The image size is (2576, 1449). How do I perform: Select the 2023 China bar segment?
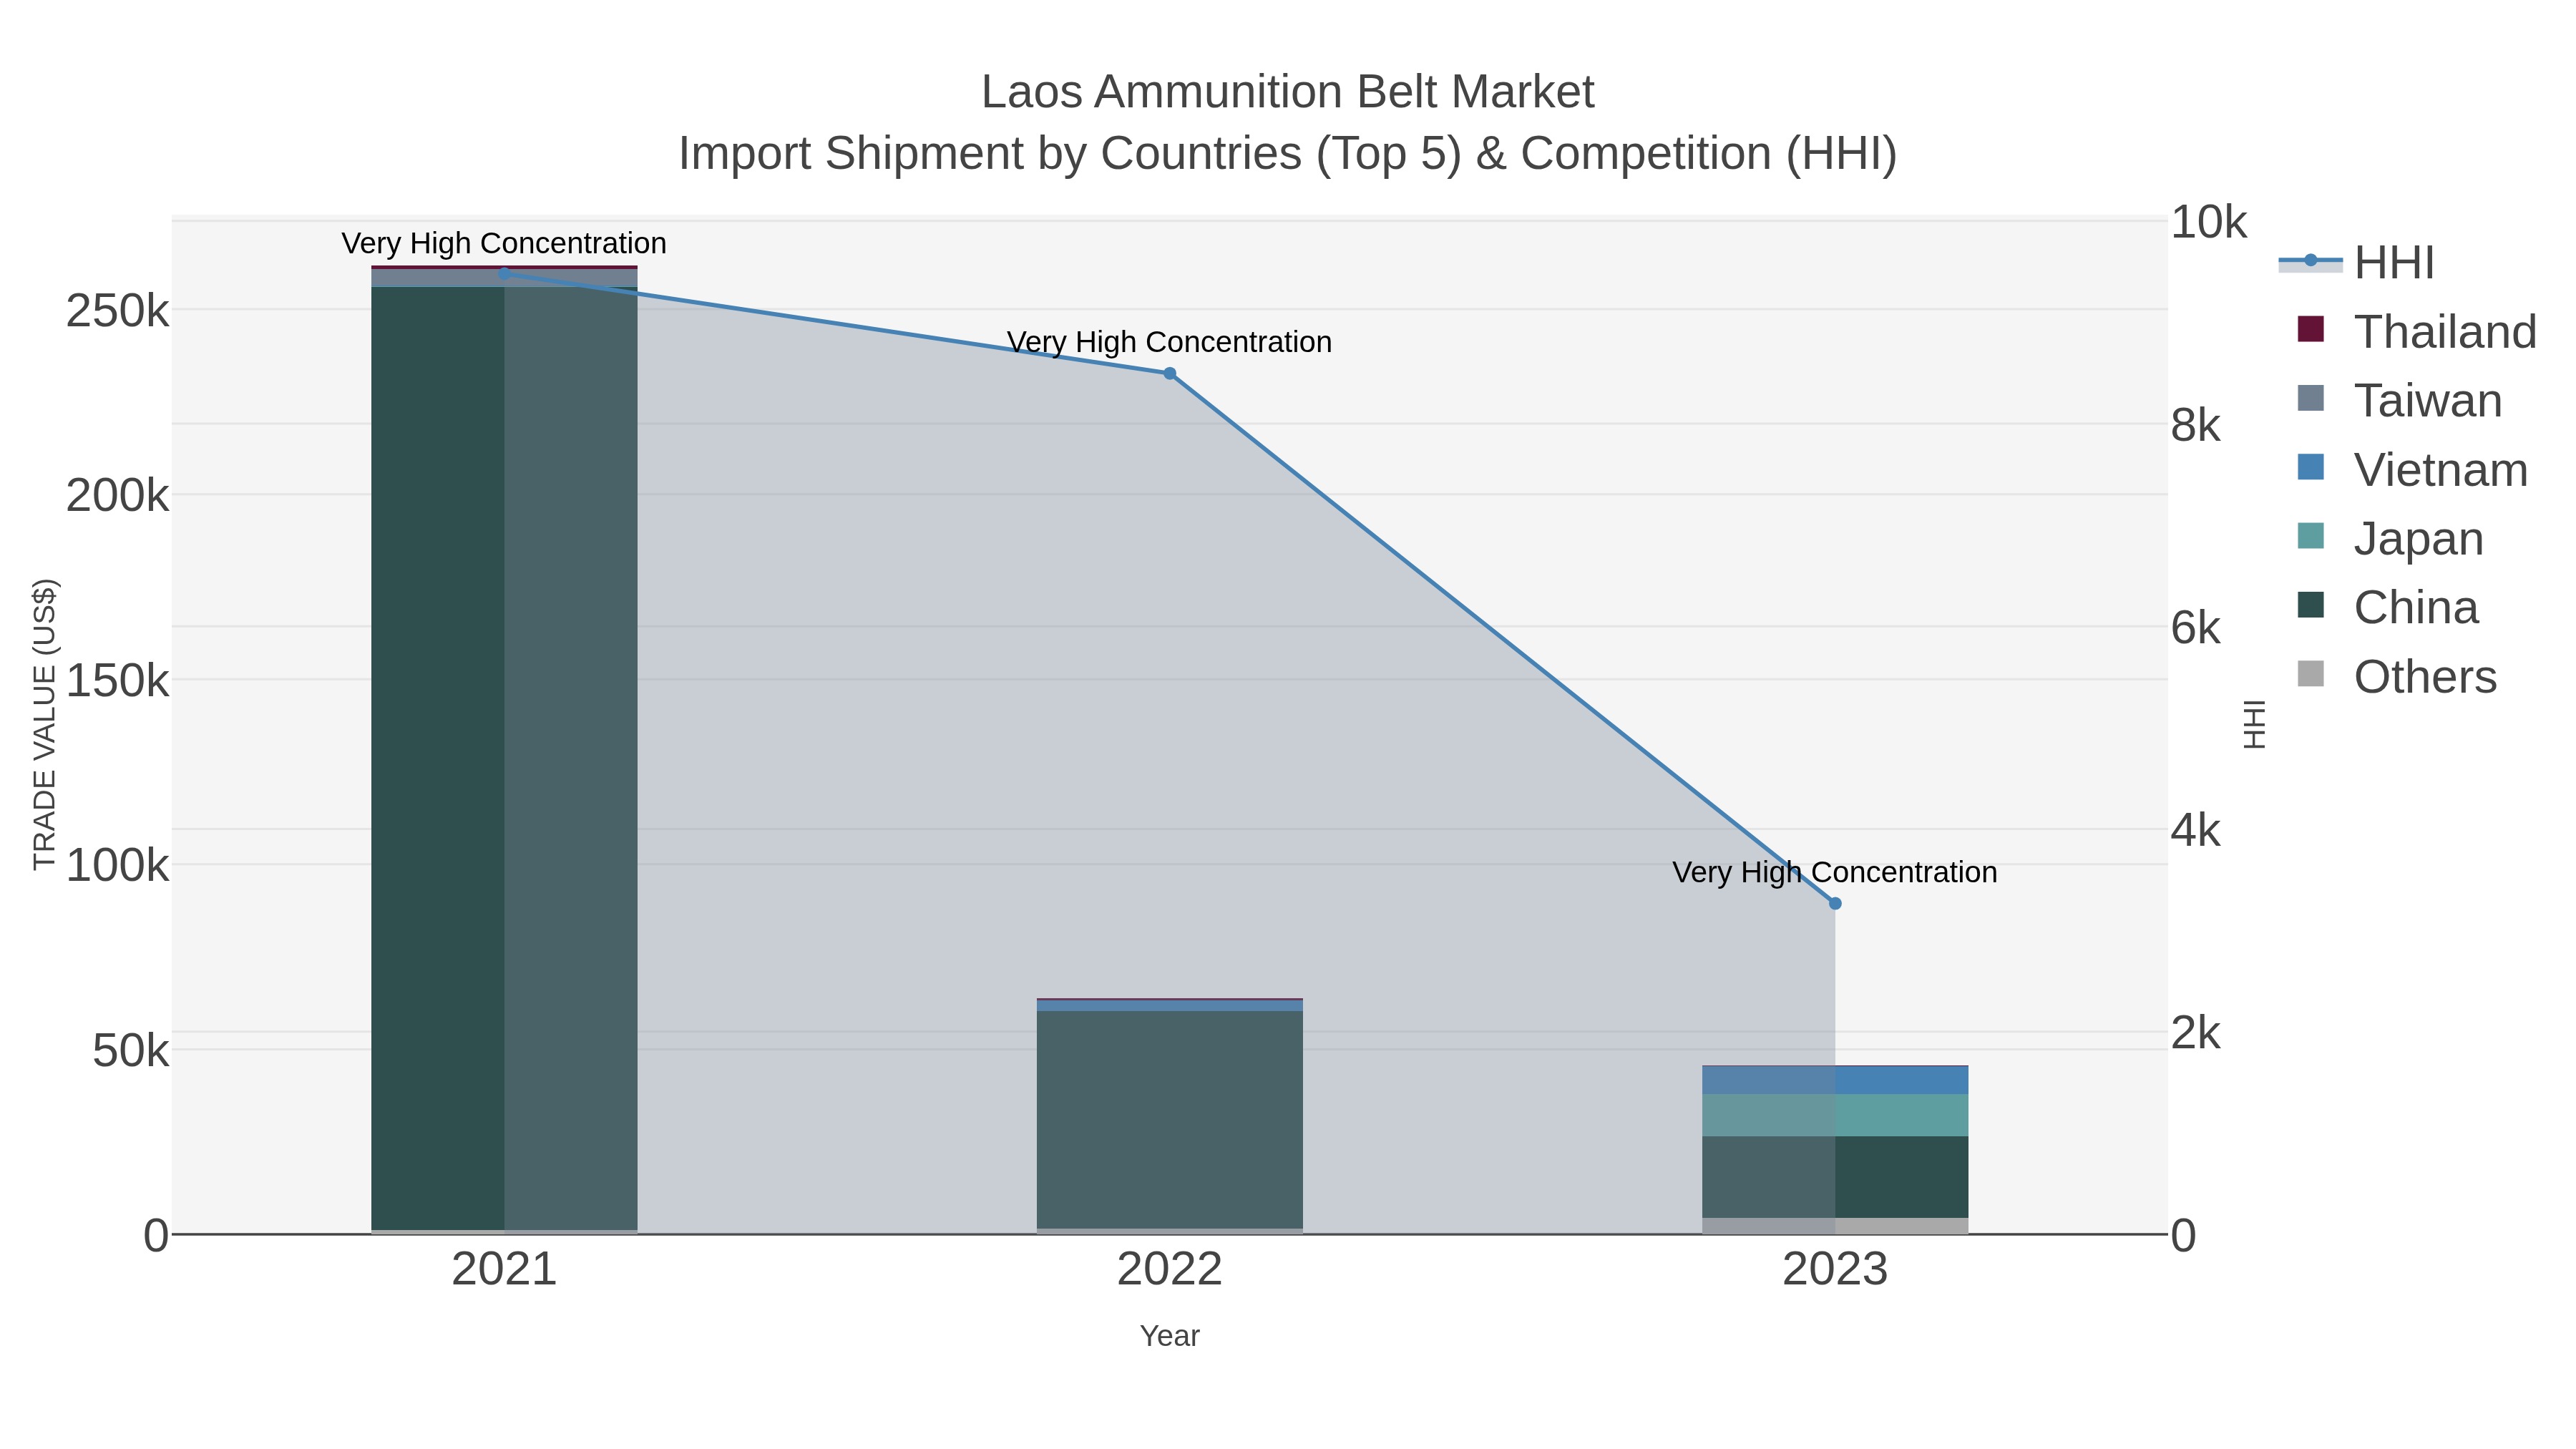coord(1835,1177)
